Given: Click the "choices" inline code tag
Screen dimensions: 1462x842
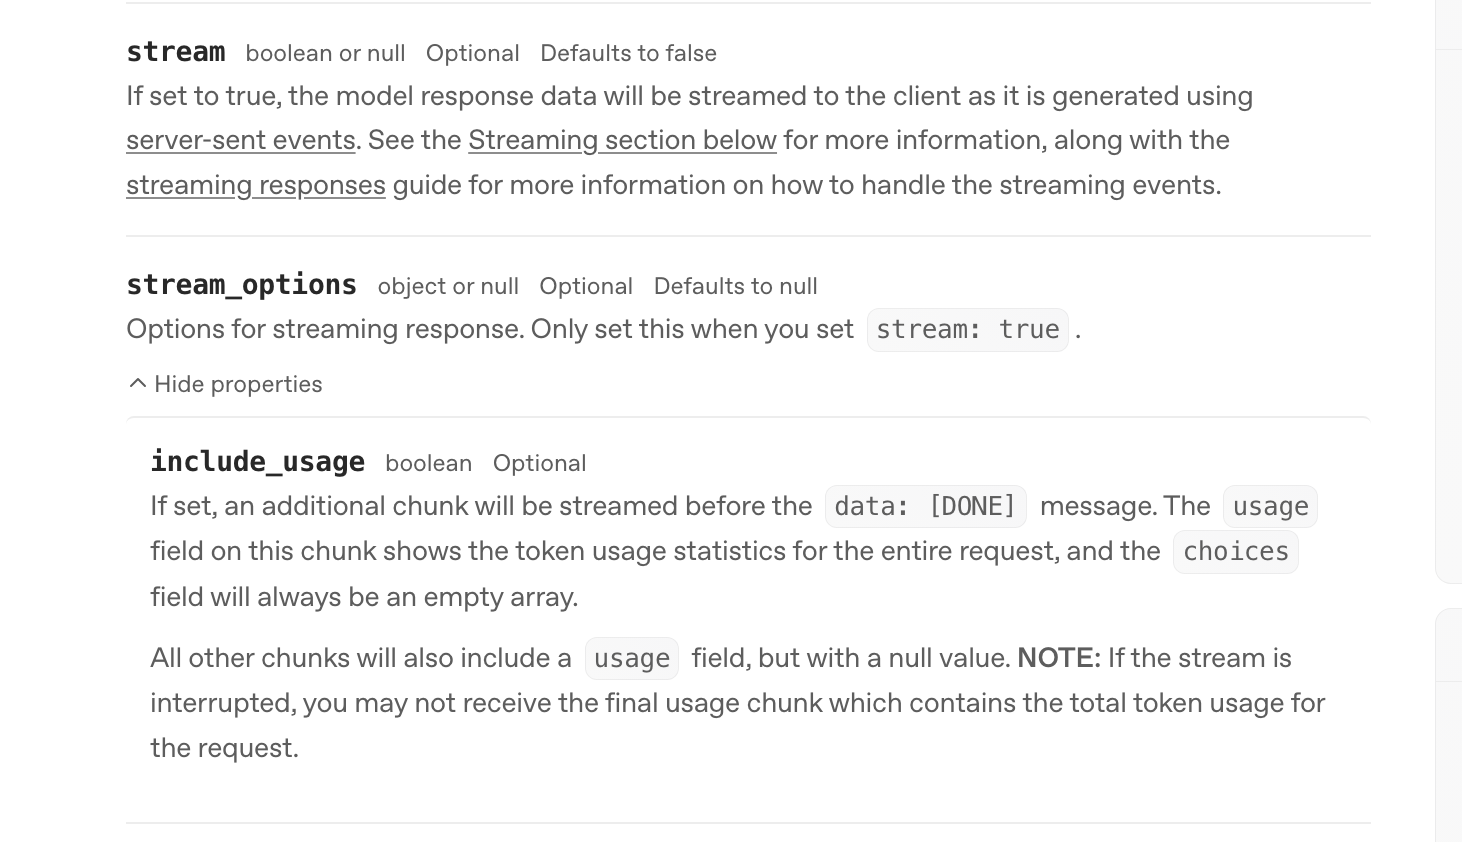Looking at the screenshot, I should [1235, 552].
